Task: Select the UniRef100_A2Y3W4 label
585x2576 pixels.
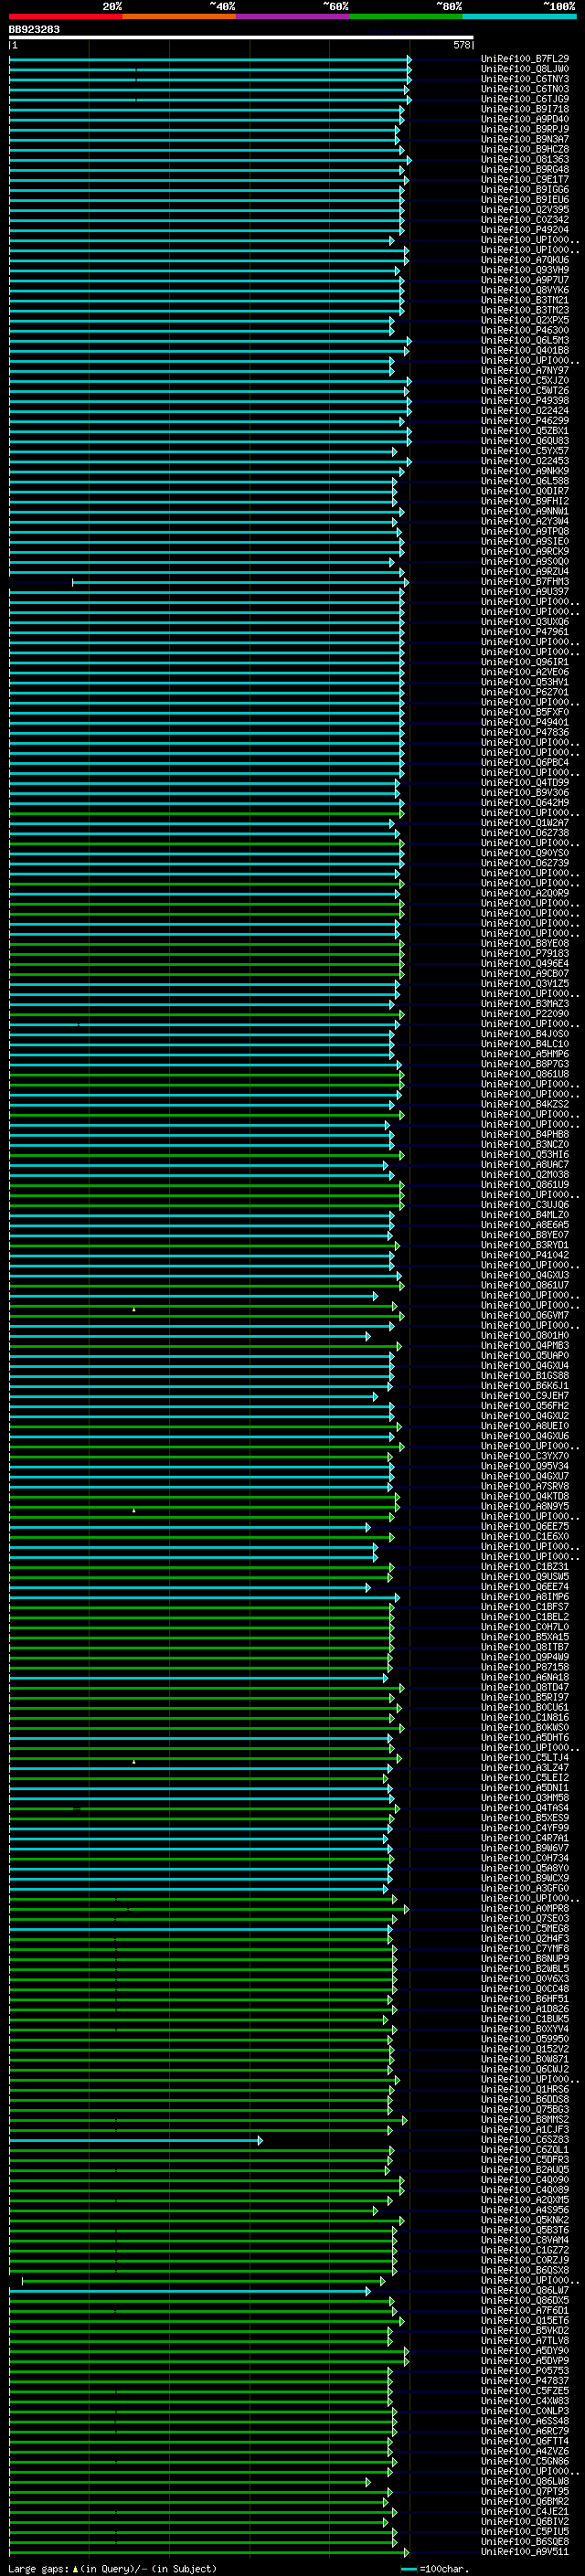Action: (x=525, y=521)
